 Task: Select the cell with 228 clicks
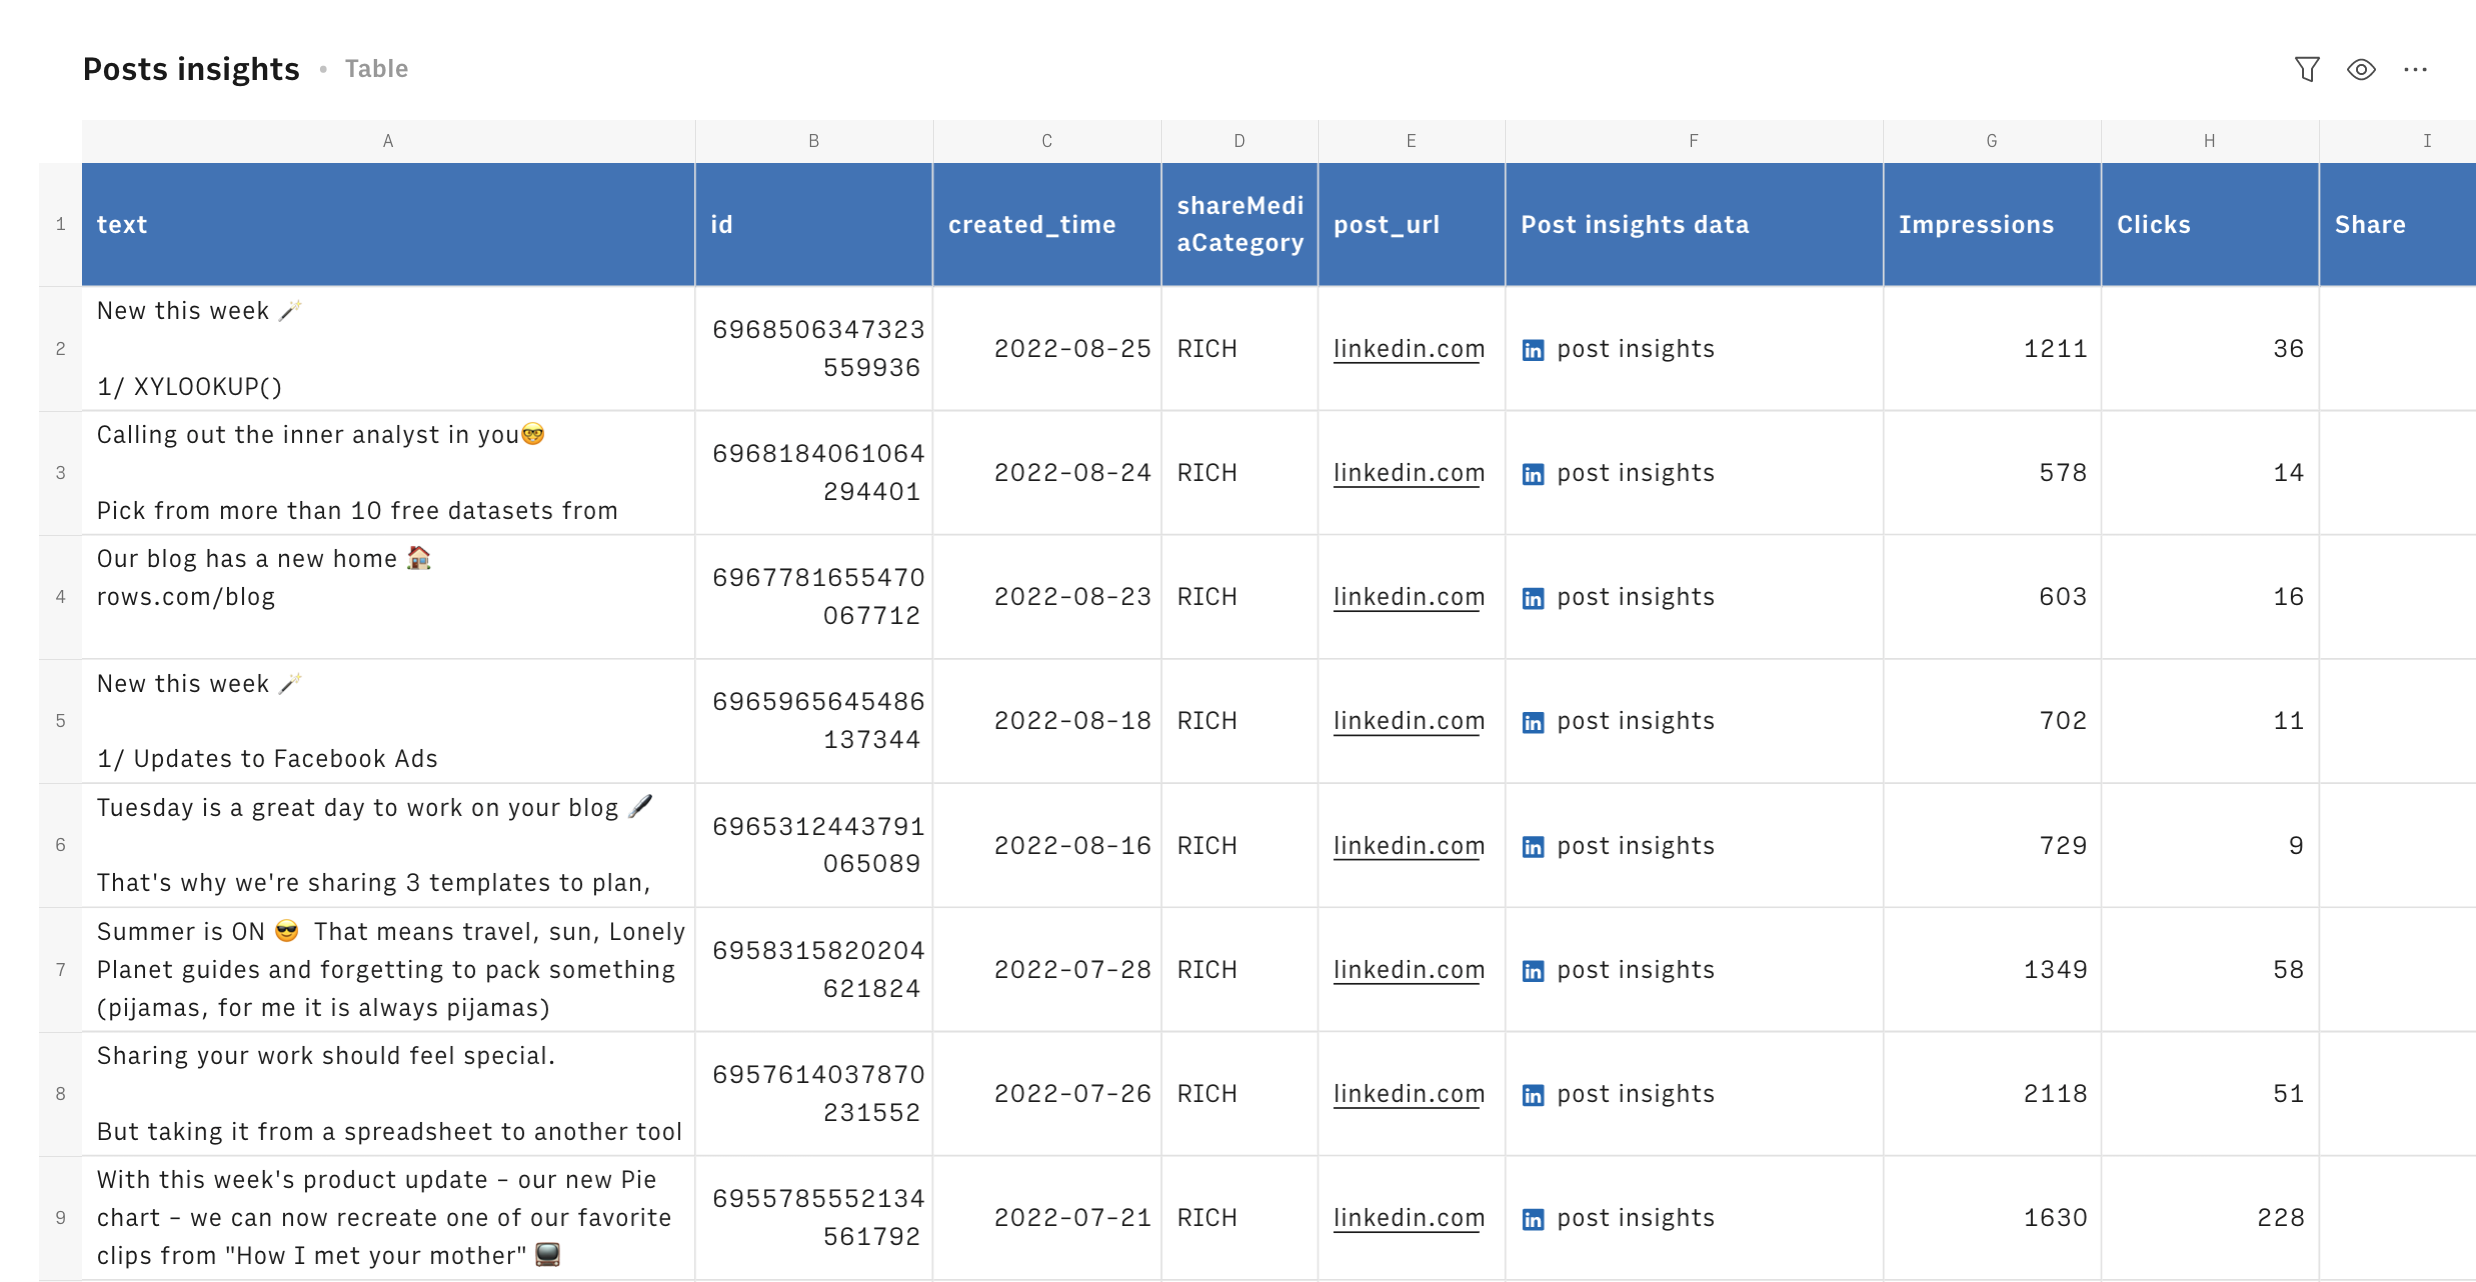(2280, 1218)
